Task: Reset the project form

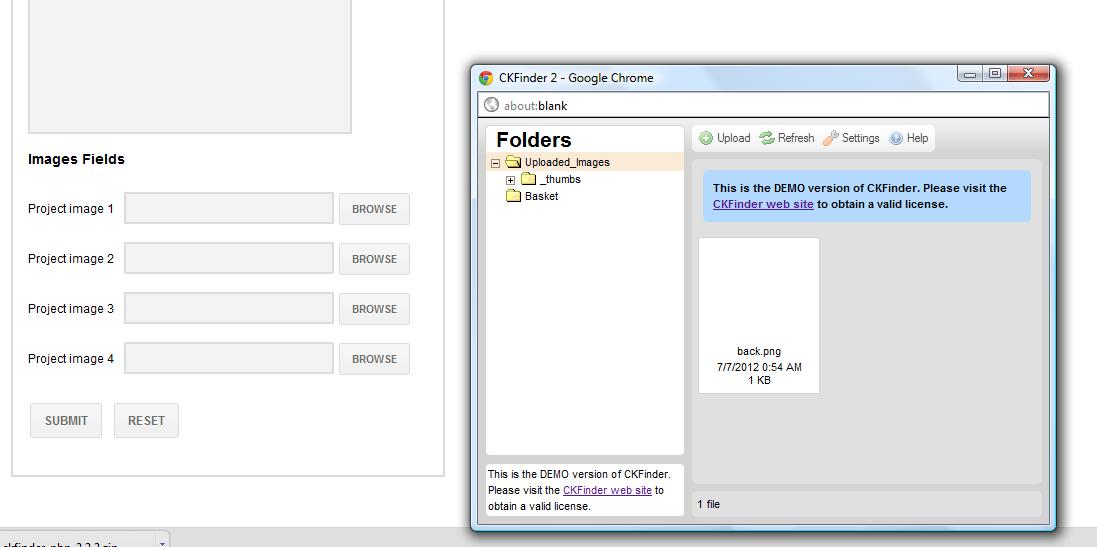Action: (146, 420)
